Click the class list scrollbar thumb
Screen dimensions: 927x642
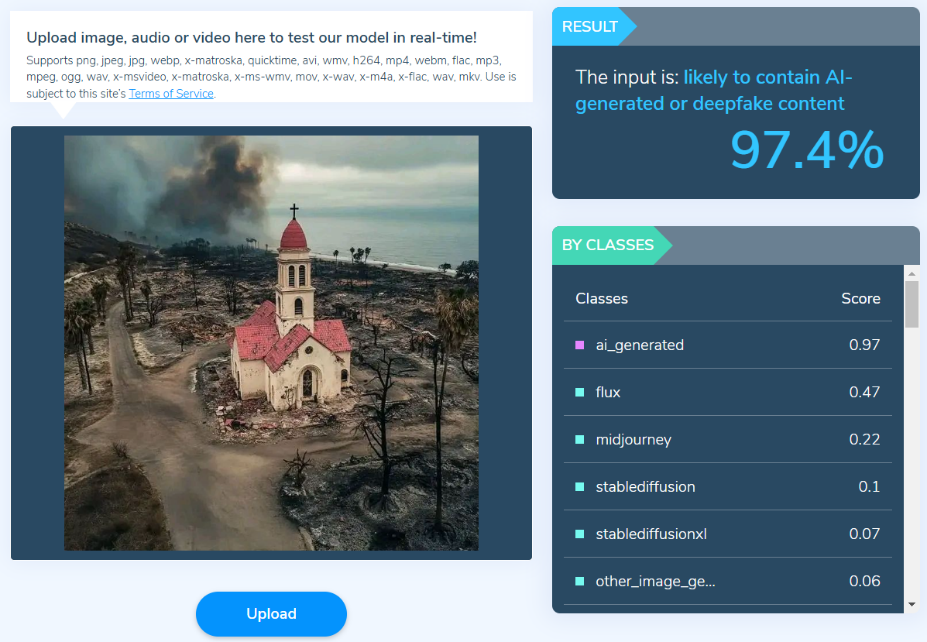(911, 304)
